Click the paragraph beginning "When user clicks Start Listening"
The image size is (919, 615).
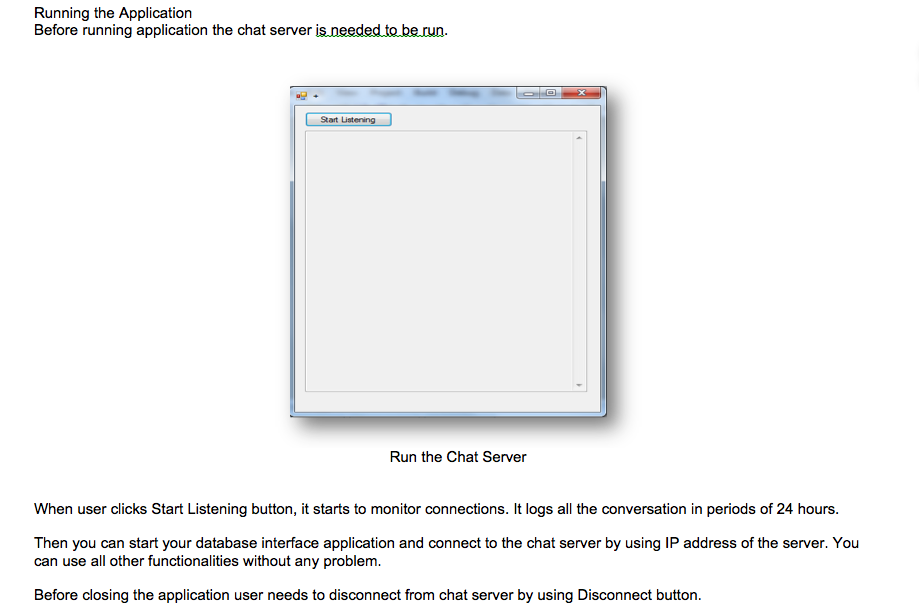[x=435, y=509]
